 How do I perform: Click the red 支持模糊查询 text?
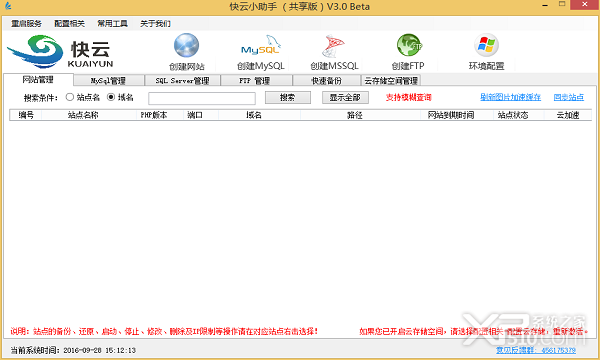(x=408, y=97)
